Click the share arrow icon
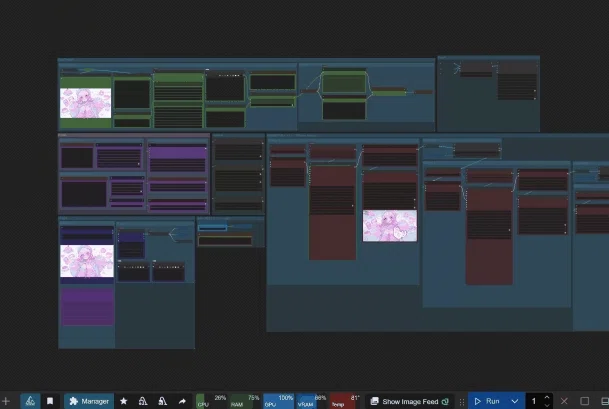Image resolution: width=609 pixels, height=409 pixels. pos(182,401)
